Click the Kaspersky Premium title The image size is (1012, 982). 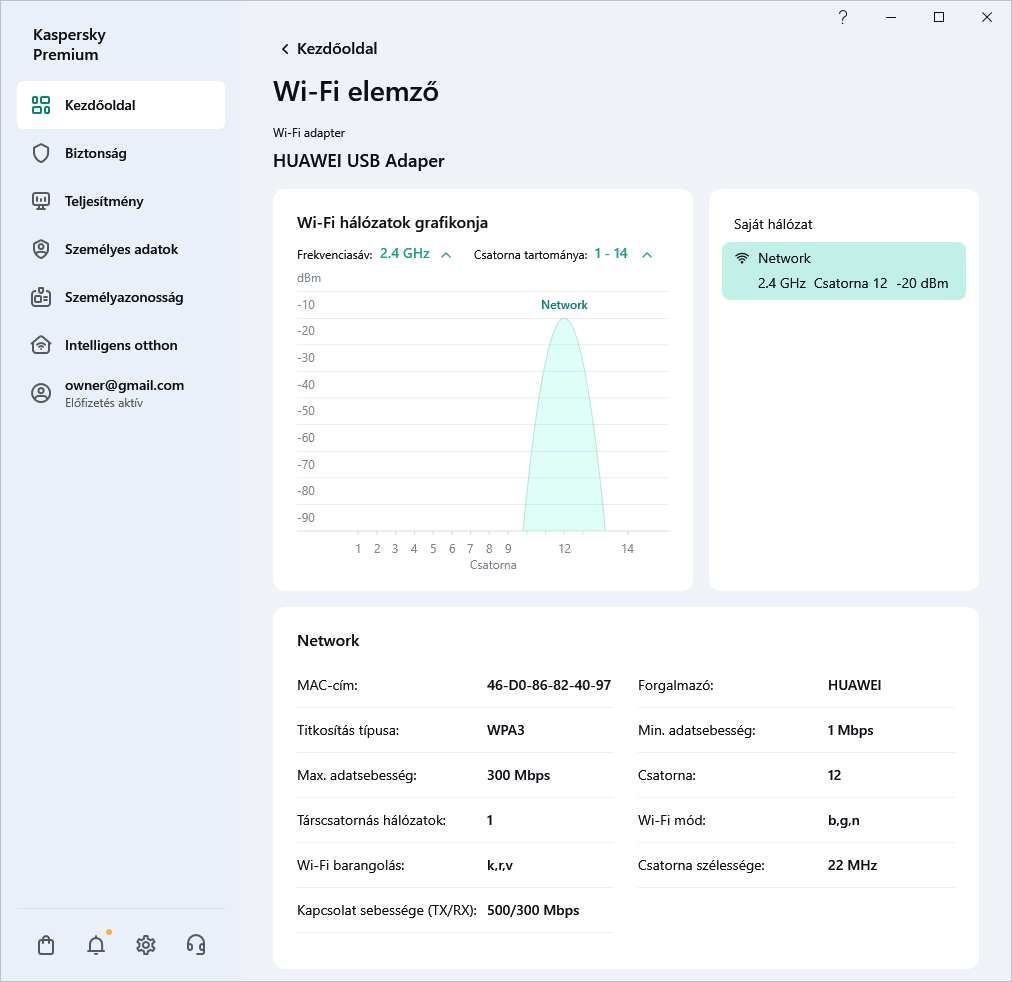tap(69, 45)
